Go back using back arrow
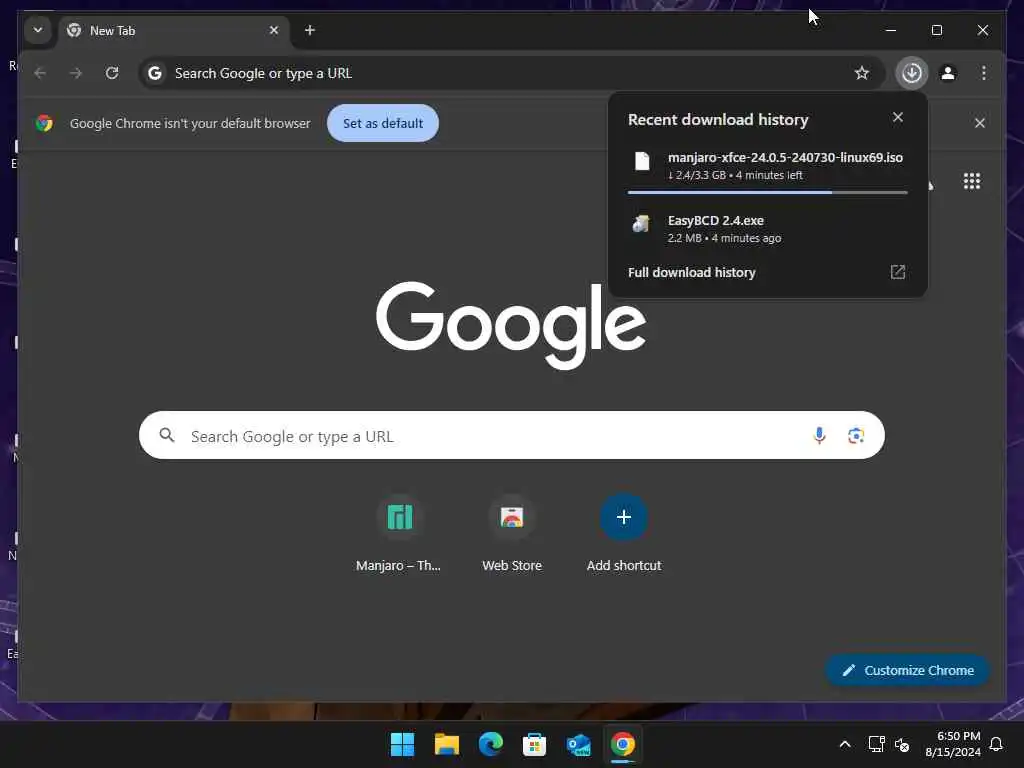Image resolution: width=1024 pixels, height=768 pixels. coord(40,72)
